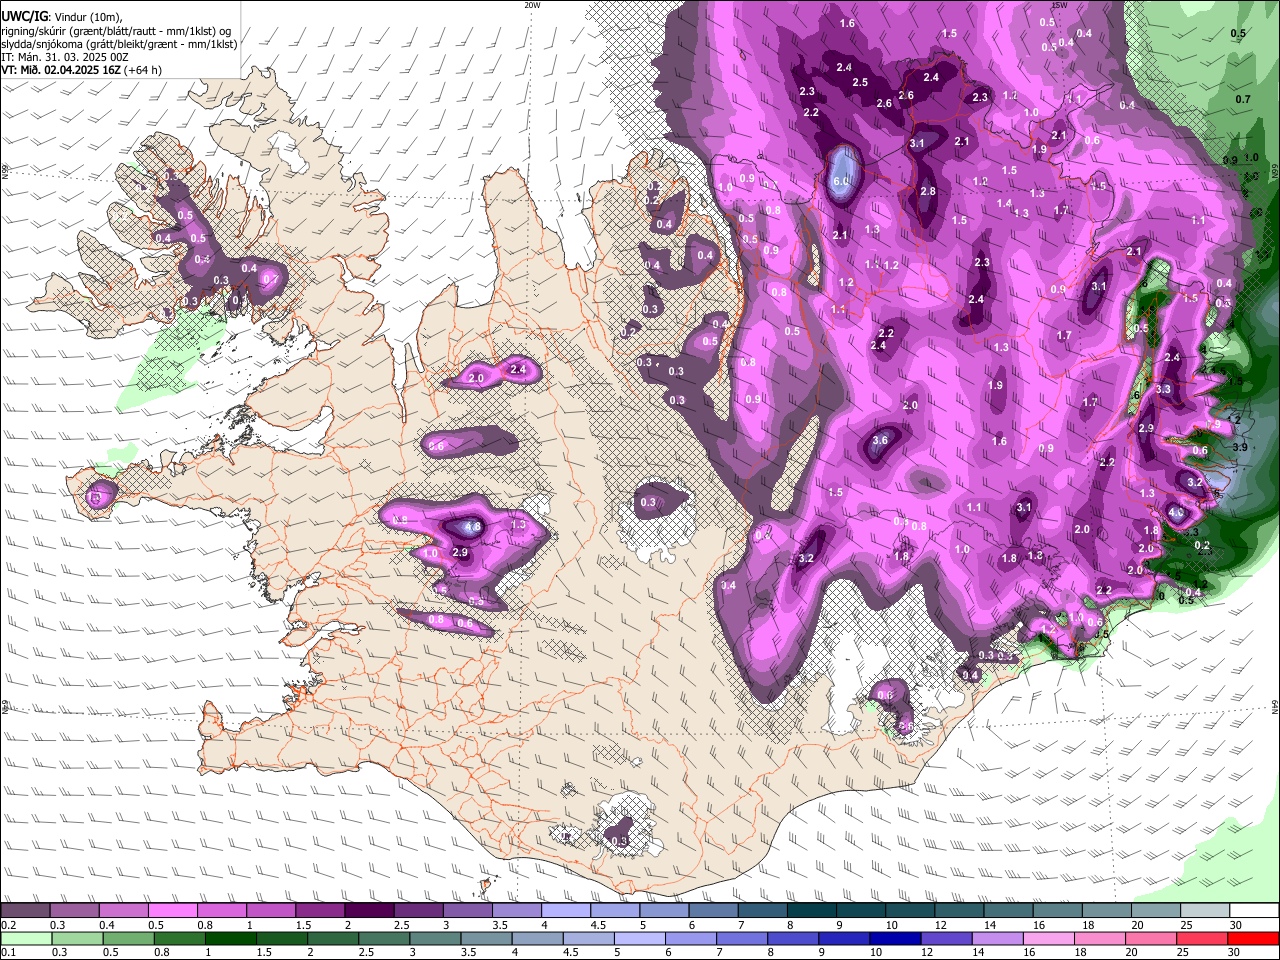Pick the crimson 25 rain legend swatch
Screen dimensions: 1280x960
(1203, 939)
